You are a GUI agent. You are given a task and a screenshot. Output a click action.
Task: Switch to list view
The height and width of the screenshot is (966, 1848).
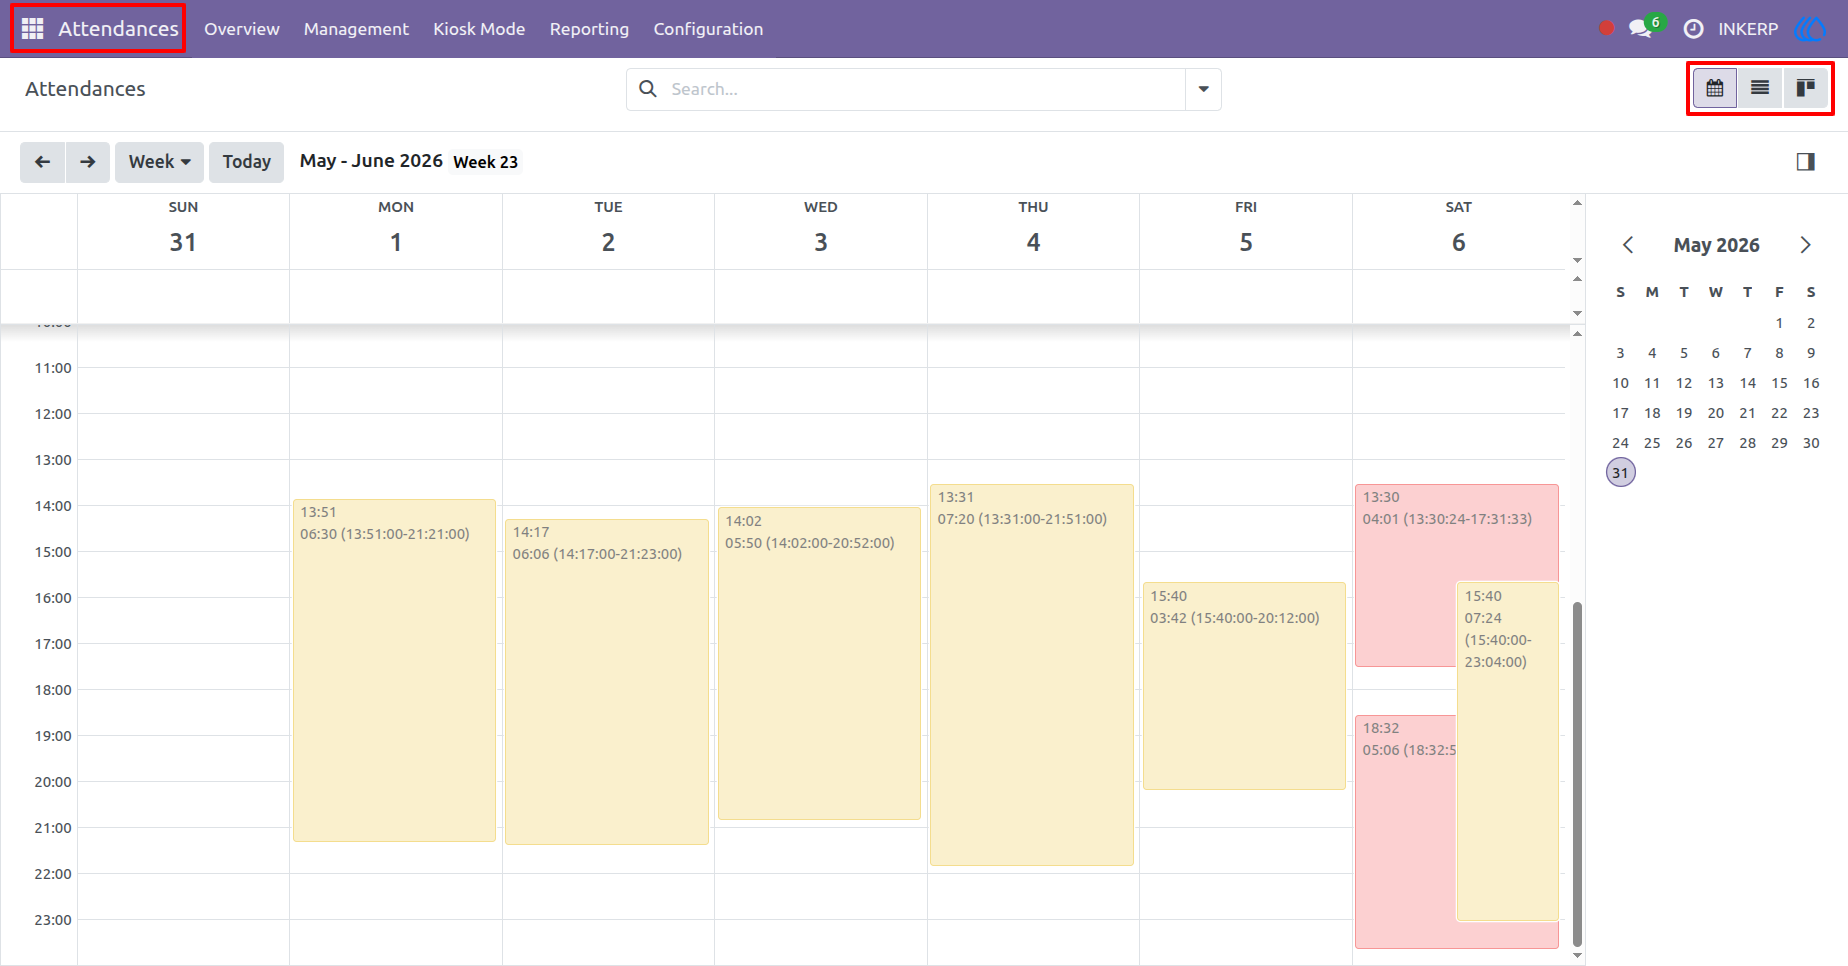(x=1760, y=89)
